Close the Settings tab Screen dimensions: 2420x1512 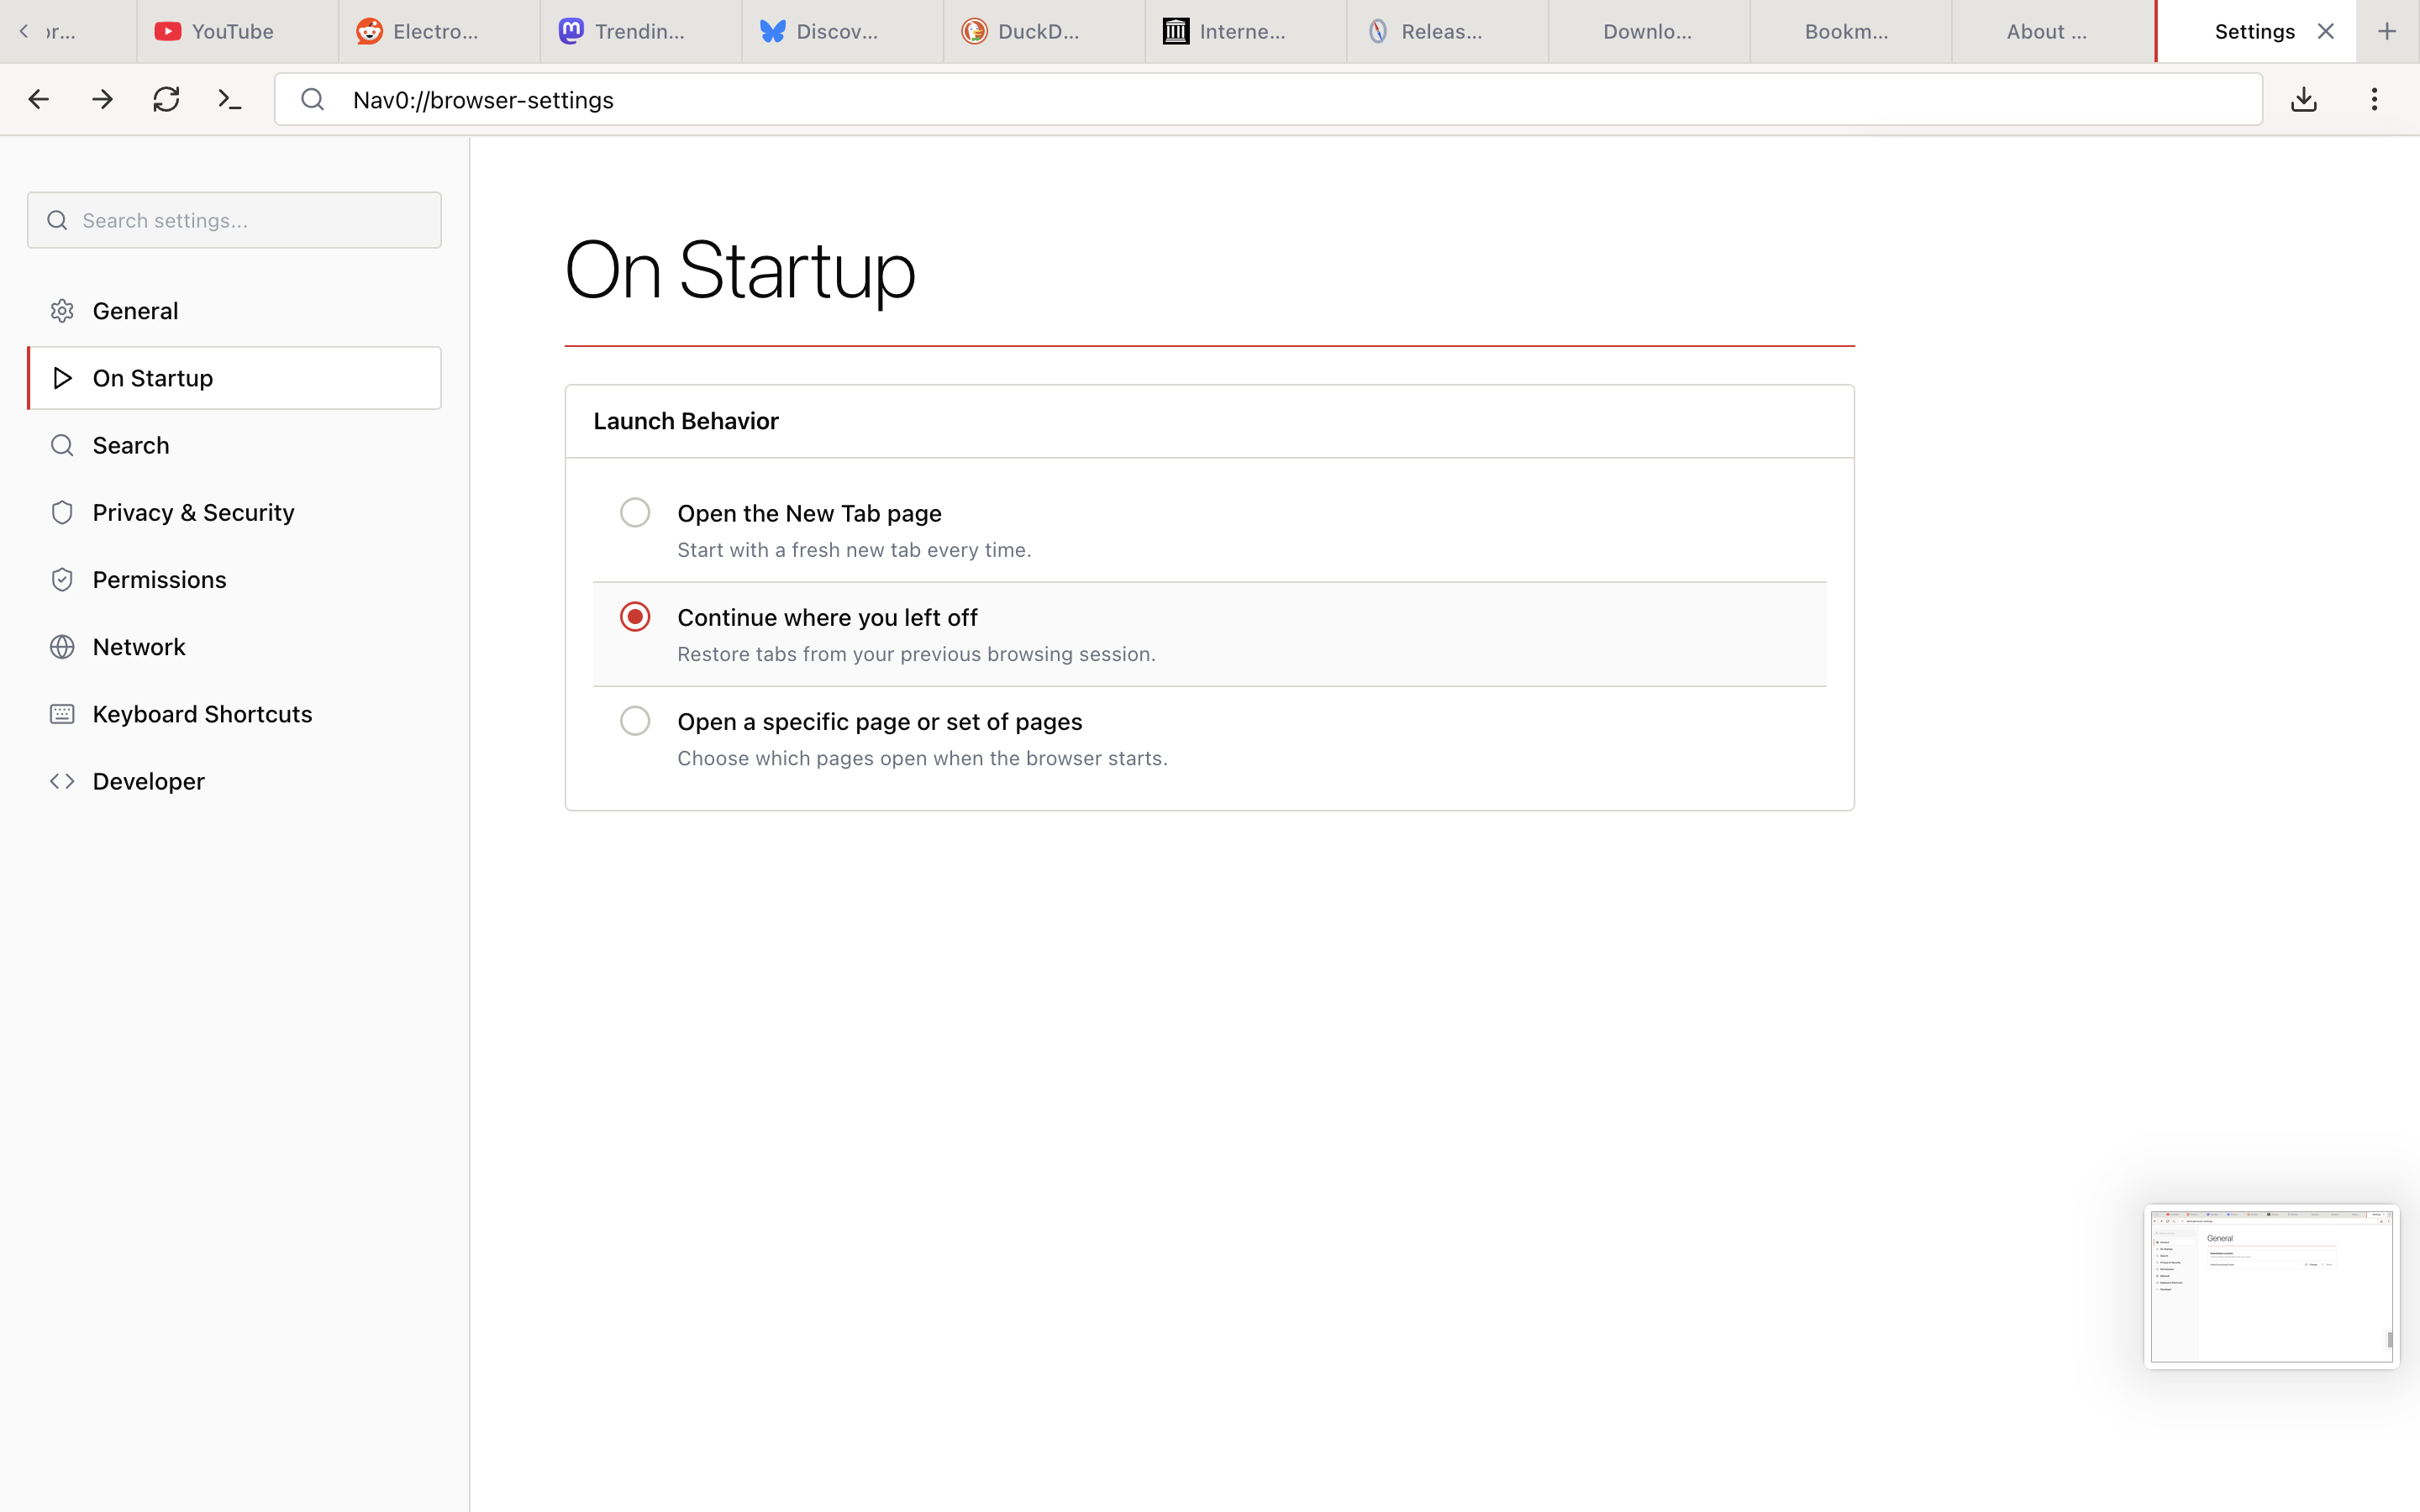point(2326,31)
